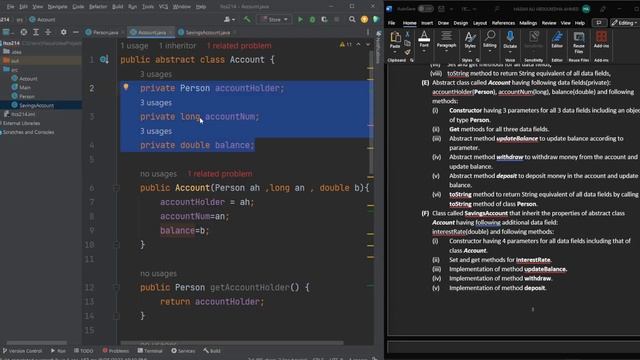Screen dimensions: 640x360
Task: Go to previous highlighted error arrow
Action: pos(358,44)
